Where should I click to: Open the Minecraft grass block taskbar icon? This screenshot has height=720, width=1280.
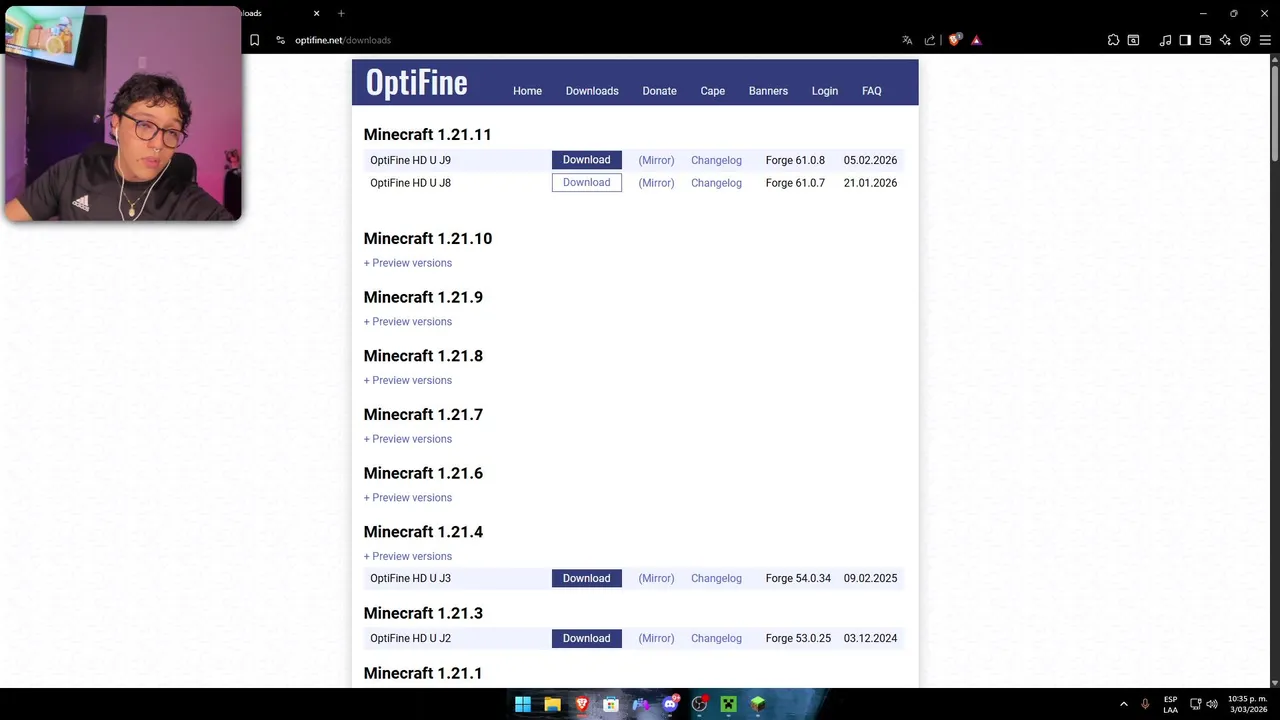tap(758, 704)
